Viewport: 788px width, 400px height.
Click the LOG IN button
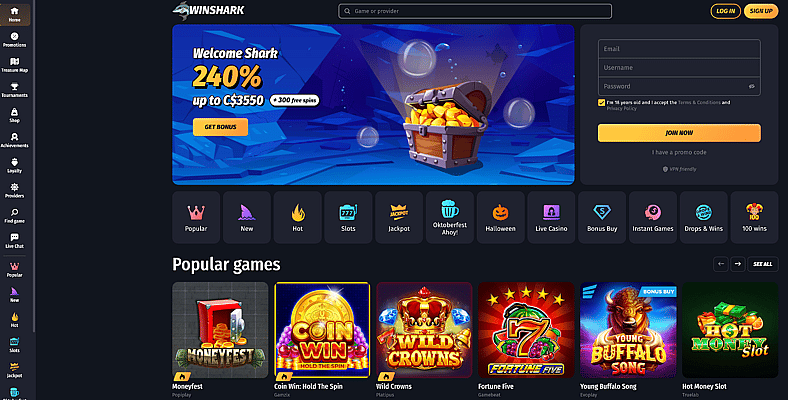[725, 11]
